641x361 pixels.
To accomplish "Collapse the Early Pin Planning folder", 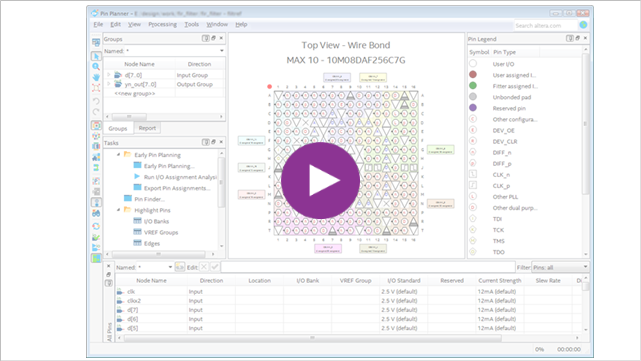I will pos(119,155).
